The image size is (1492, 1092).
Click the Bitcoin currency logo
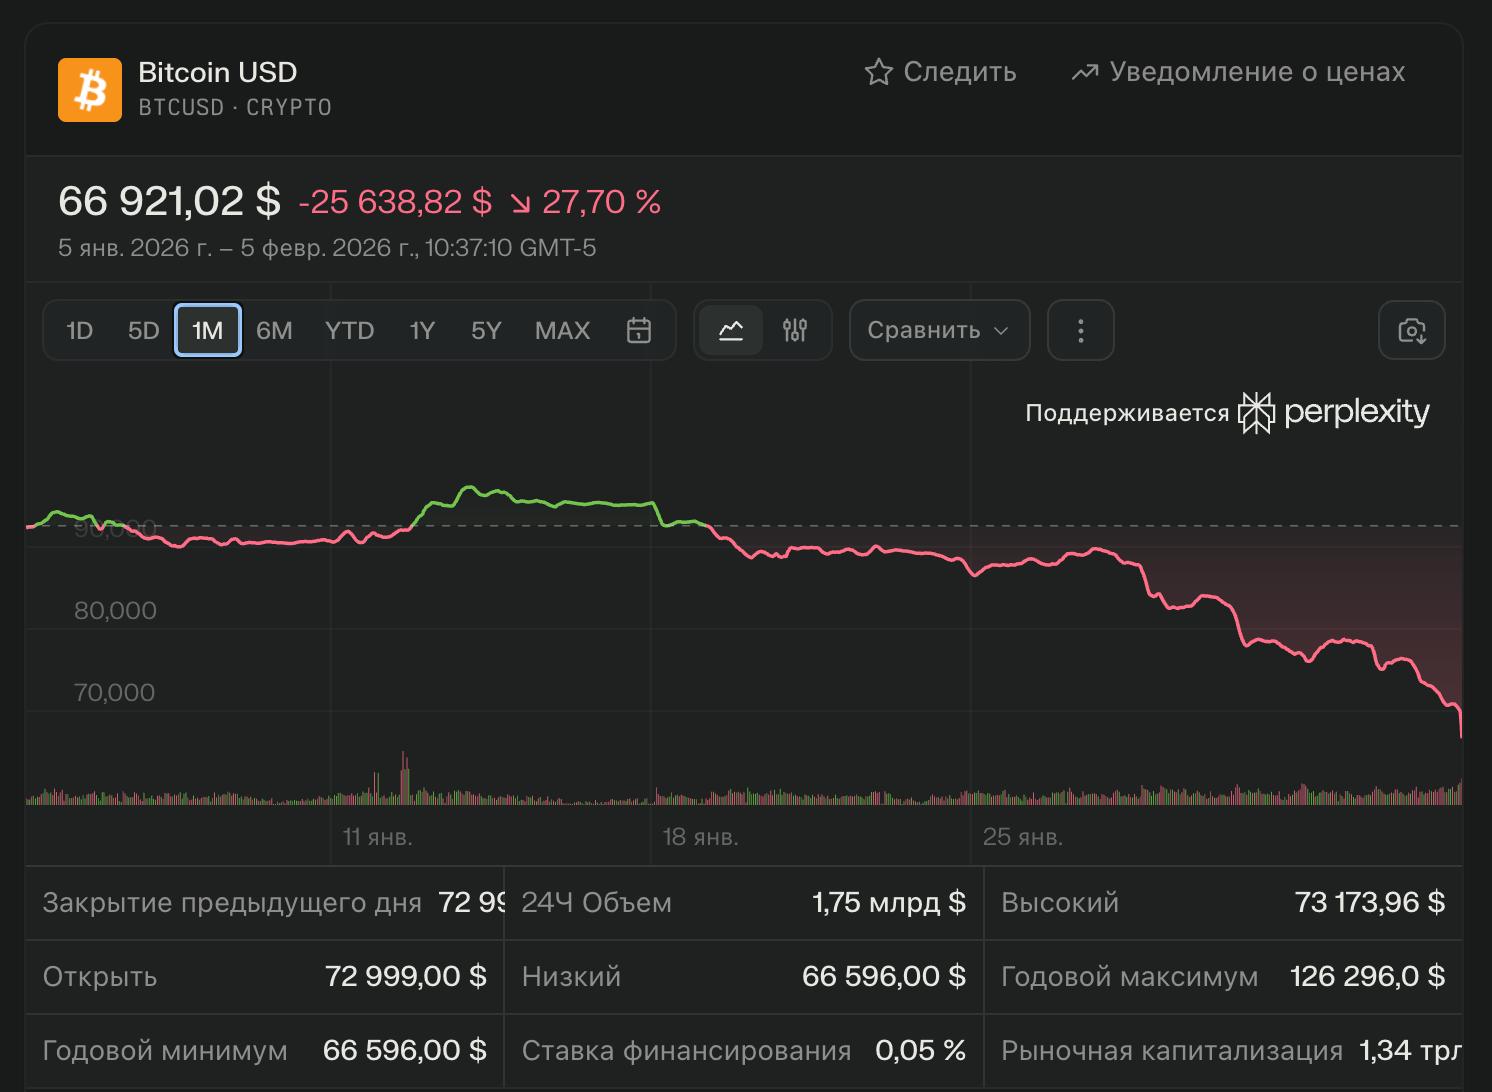click(x=90, y=90)
